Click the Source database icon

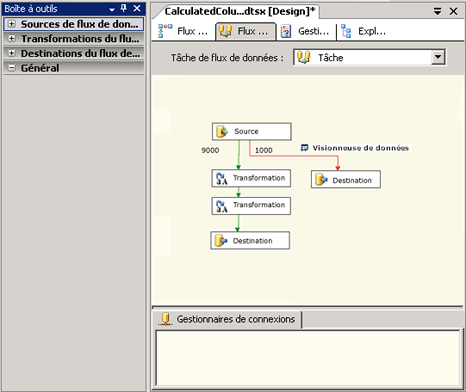pos(222,131)
